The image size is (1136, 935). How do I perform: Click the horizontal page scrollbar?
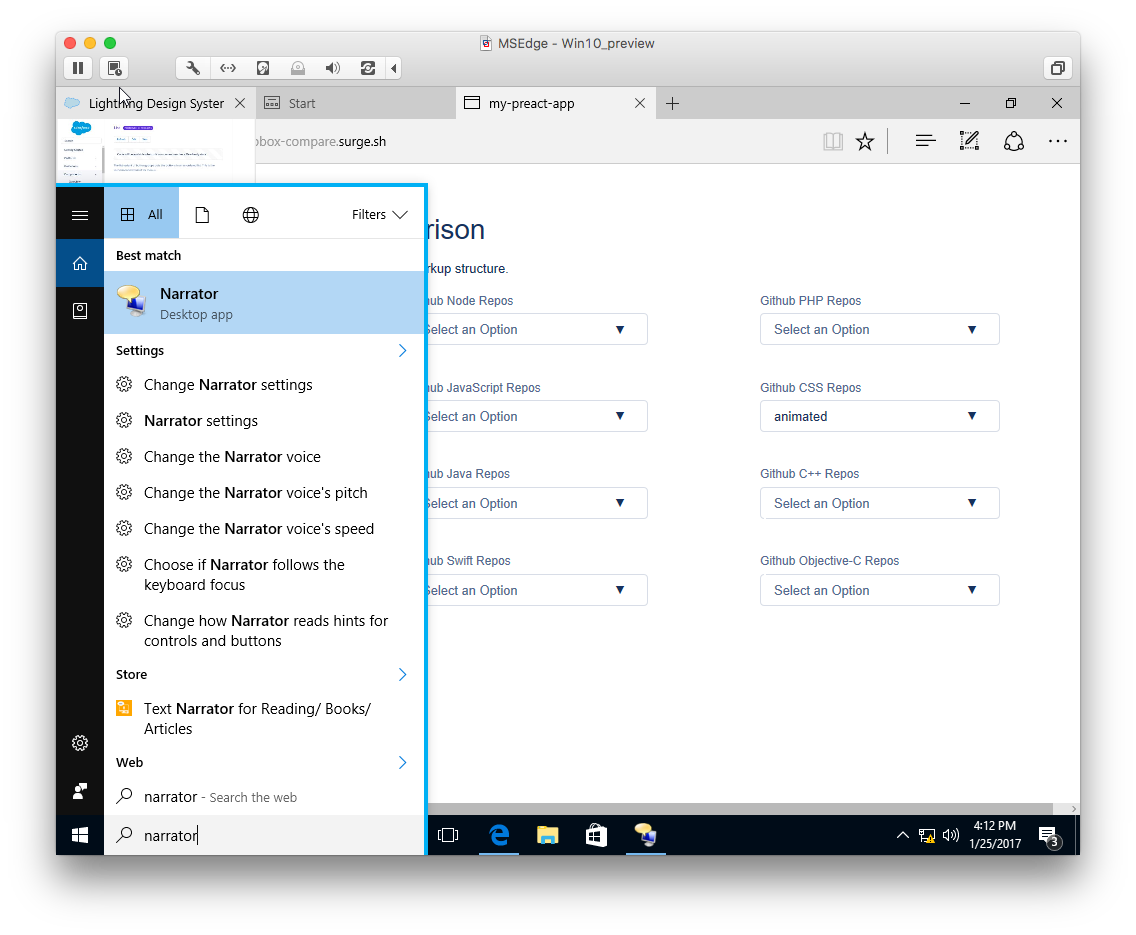[739, 808]
